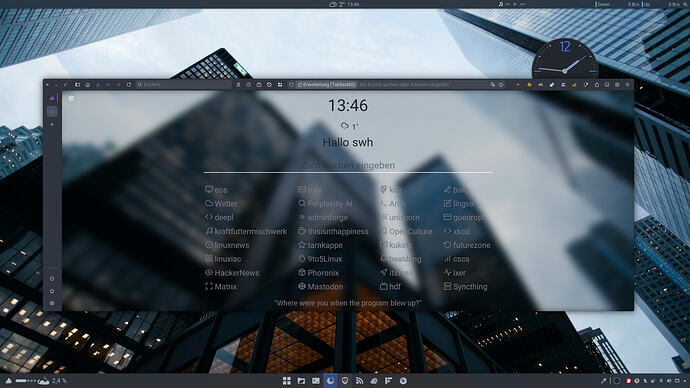Open the Open Culture link
Image resolution: width=690 pixels, height=388 pixels.
coord(406,231)
